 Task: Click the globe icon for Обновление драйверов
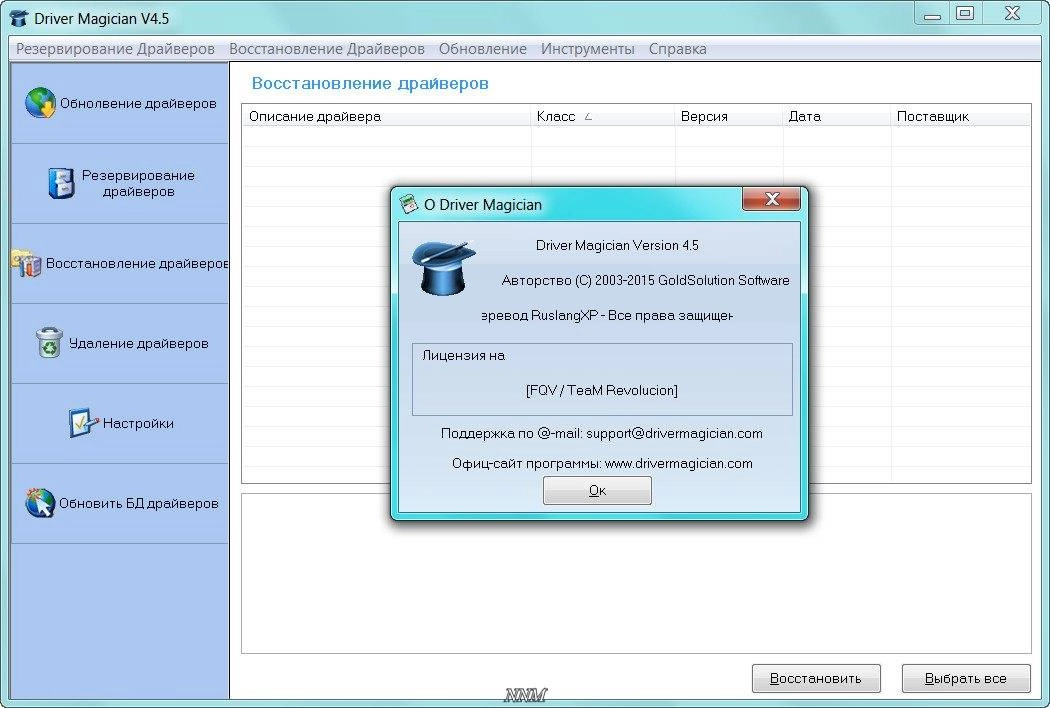40,102
